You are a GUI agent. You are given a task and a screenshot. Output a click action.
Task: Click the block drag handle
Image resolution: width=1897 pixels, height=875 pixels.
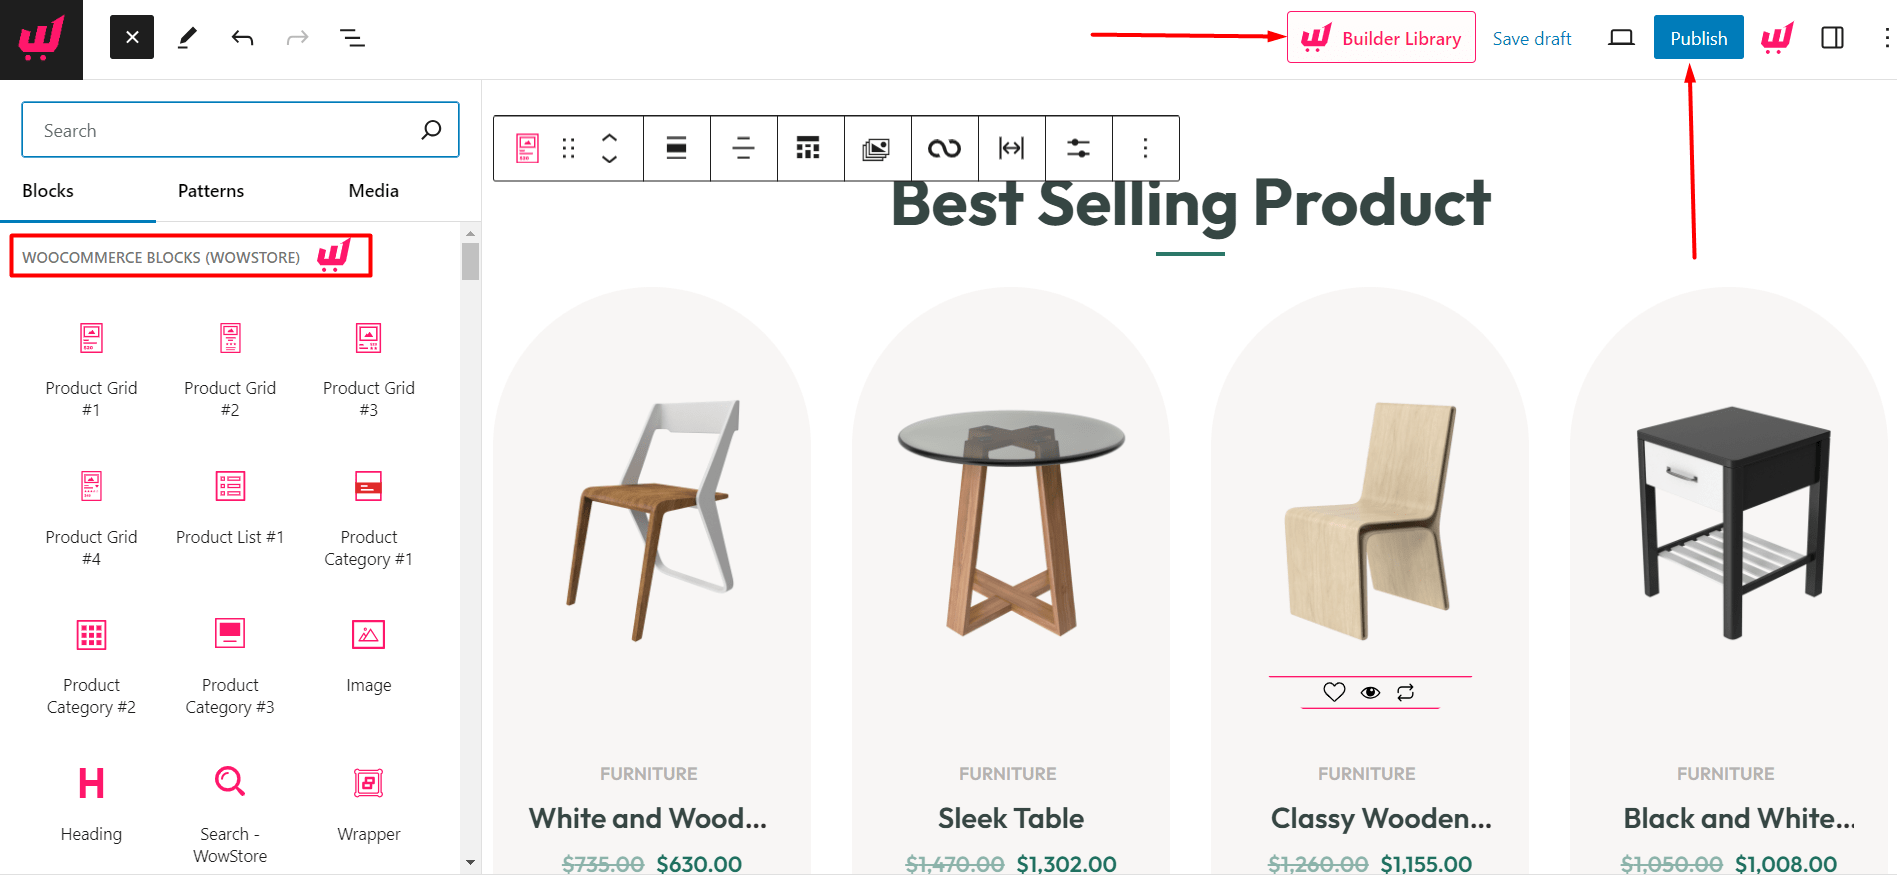coord(569,148)
